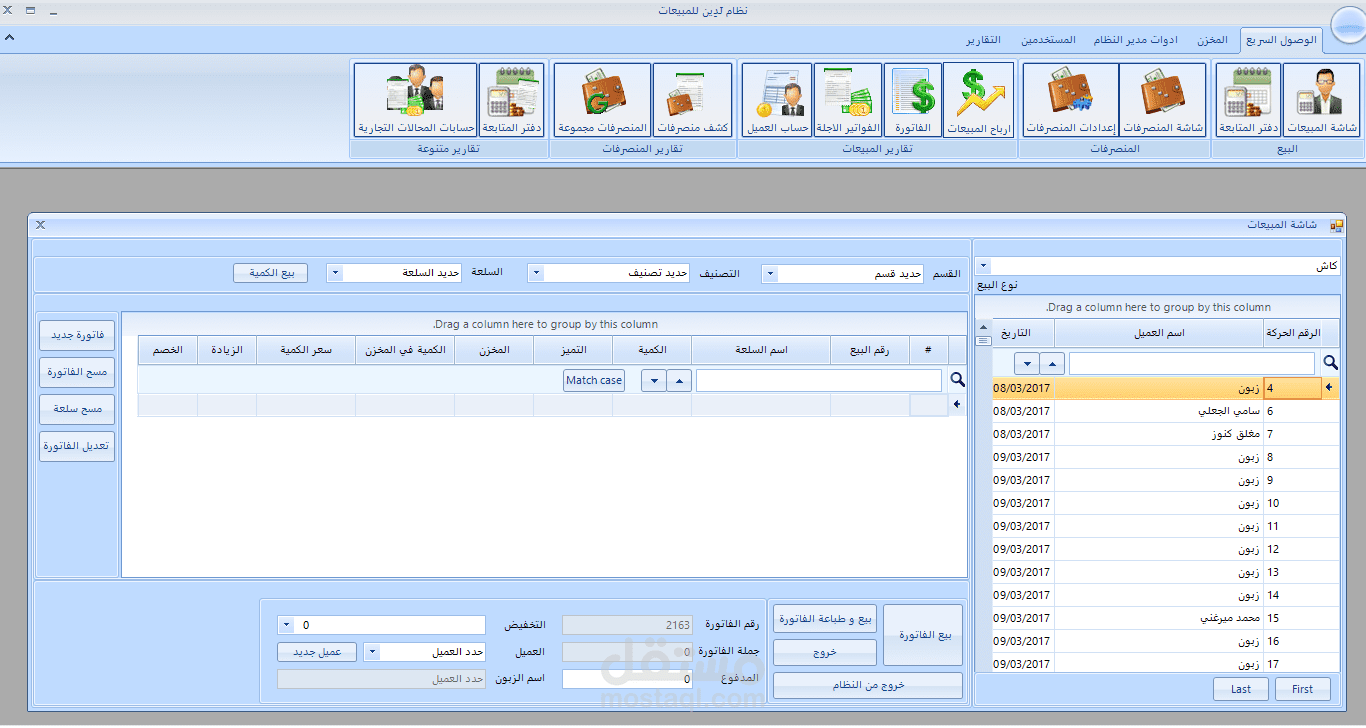
Task: Find next match in transactions search
Action: click(1027, 363)
